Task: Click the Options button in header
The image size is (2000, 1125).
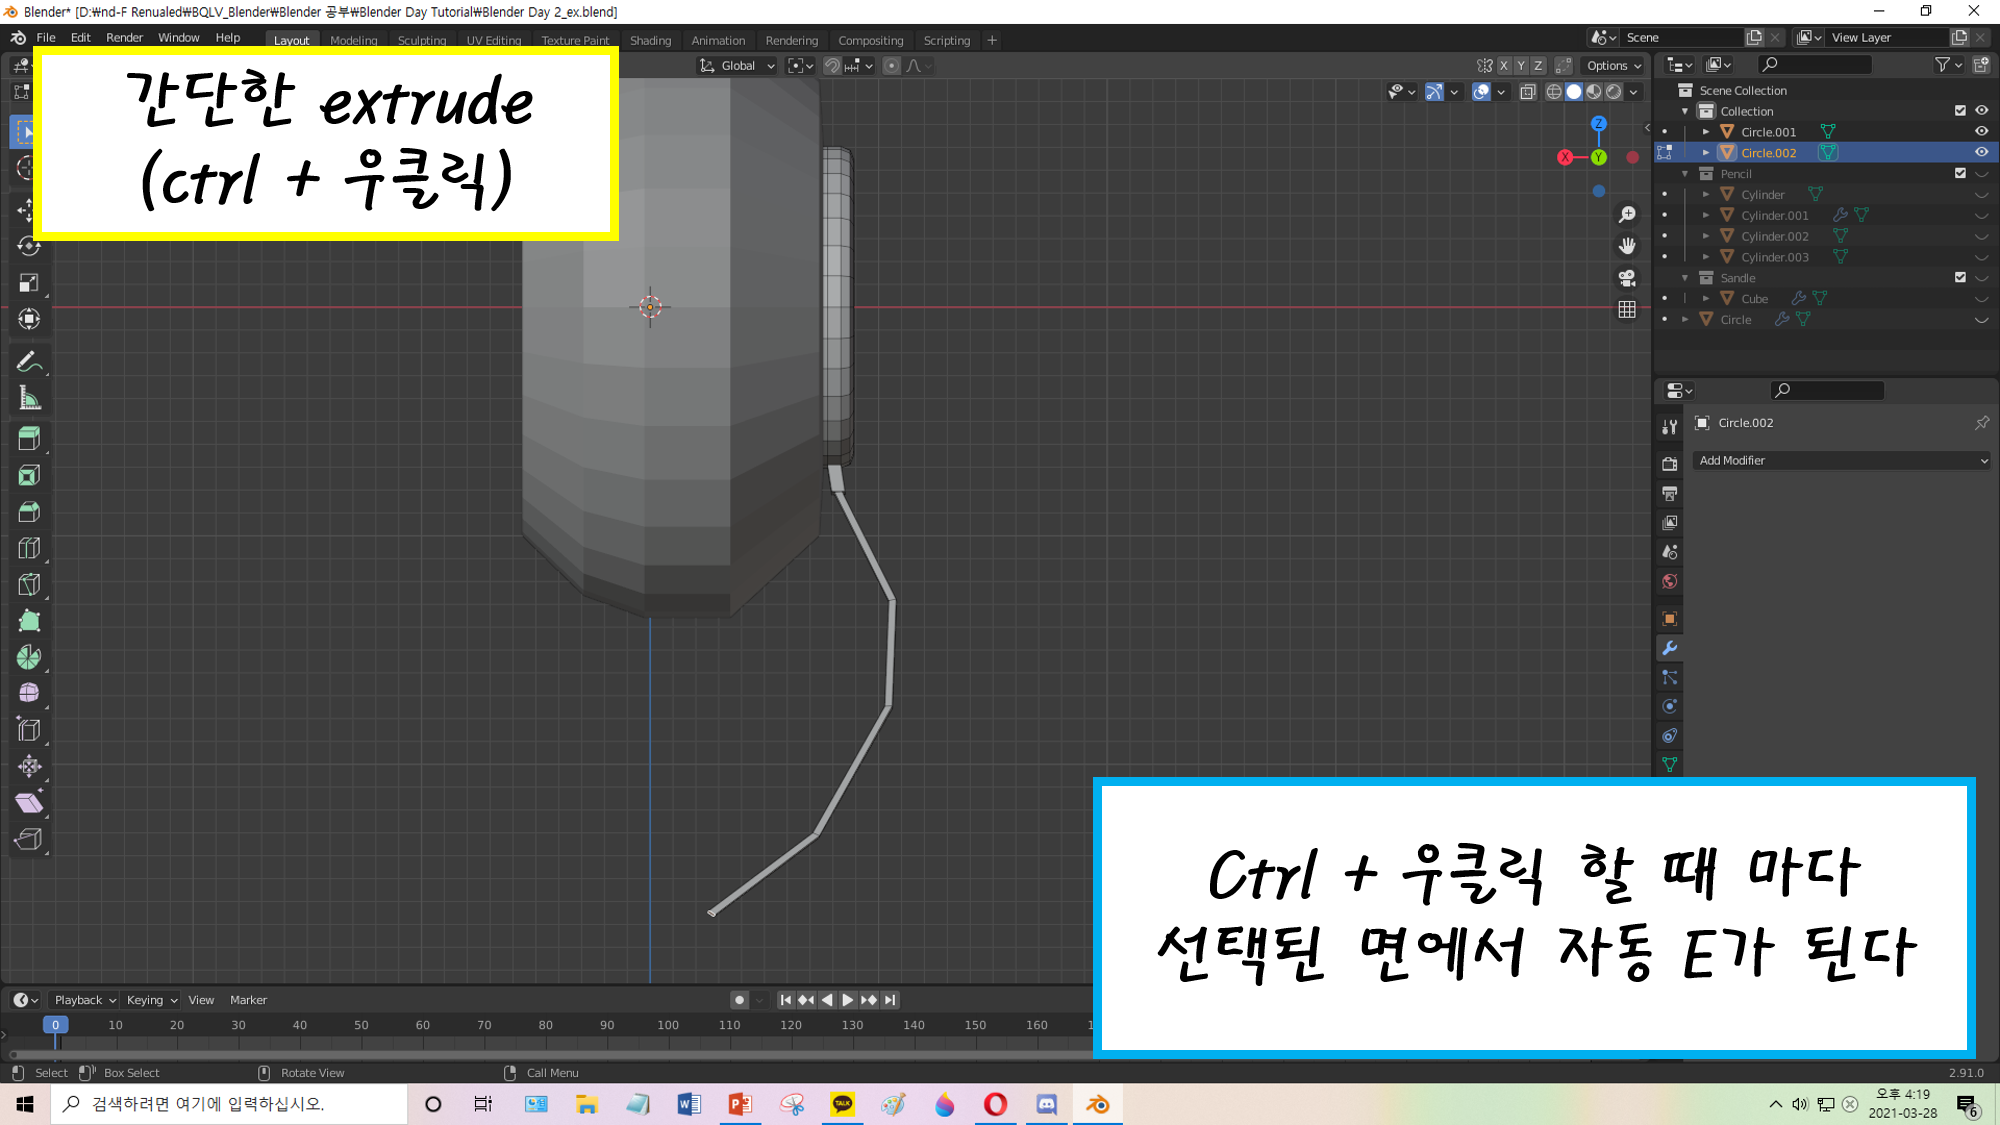Action: tap(1613, 66)
